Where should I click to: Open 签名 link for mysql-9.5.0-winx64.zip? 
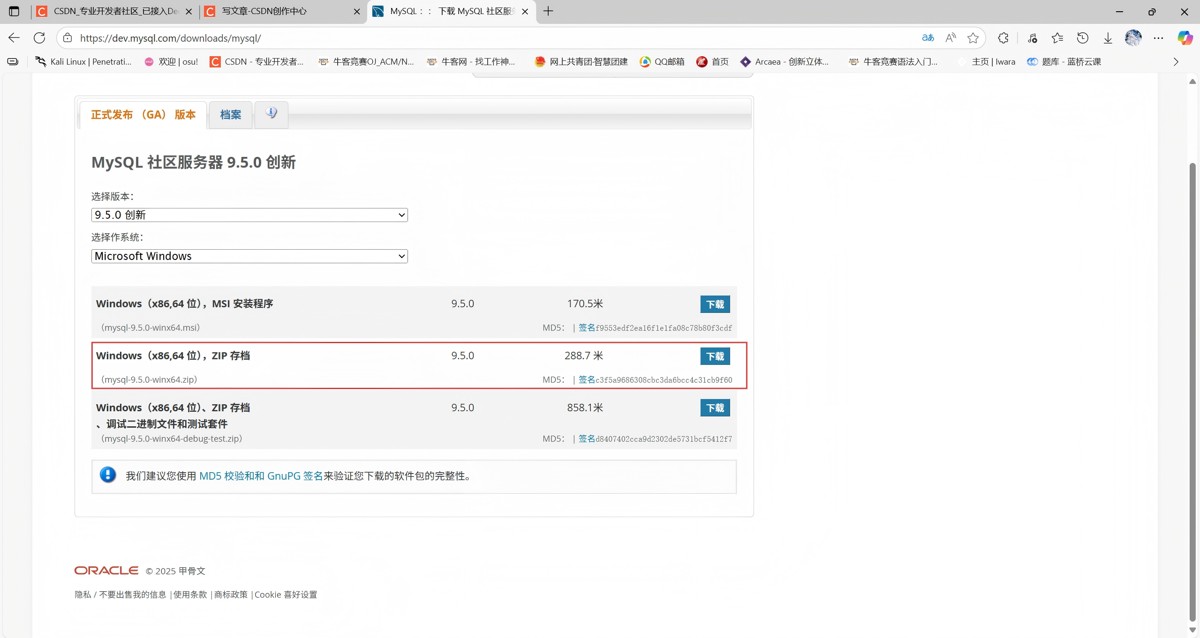point(587,380)
